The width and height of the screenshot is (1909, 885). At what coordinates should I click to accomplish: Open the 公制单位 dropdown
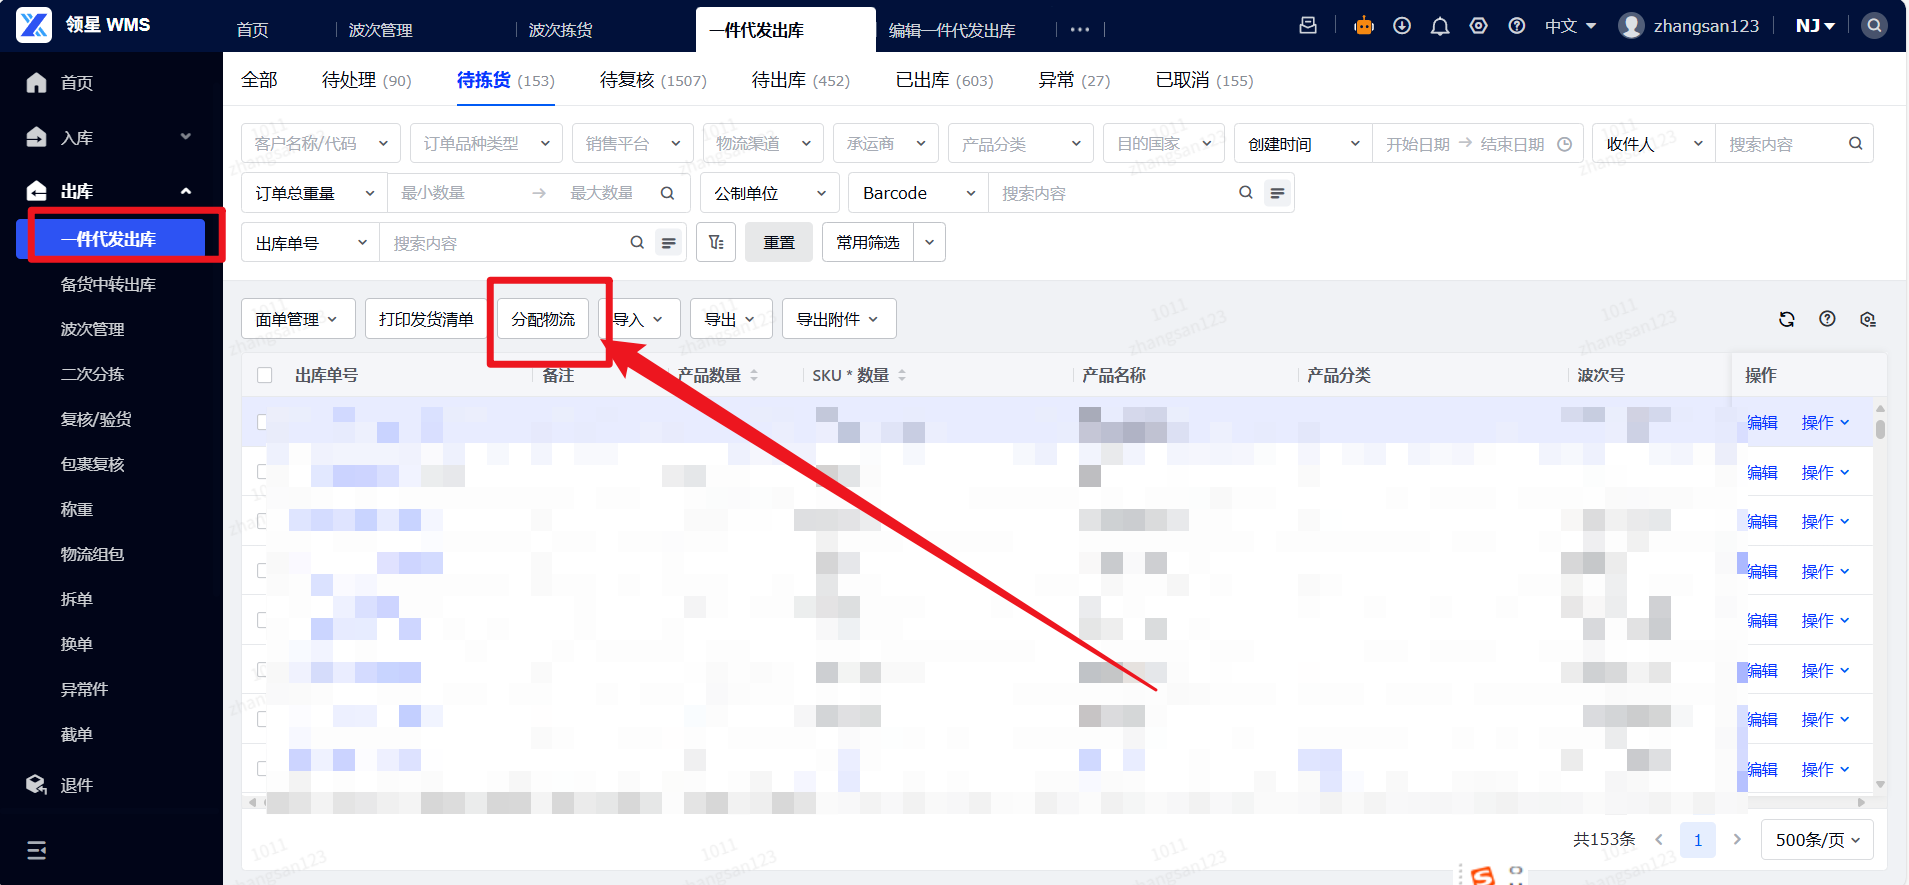pyautogui.click(x=770, y=193)
